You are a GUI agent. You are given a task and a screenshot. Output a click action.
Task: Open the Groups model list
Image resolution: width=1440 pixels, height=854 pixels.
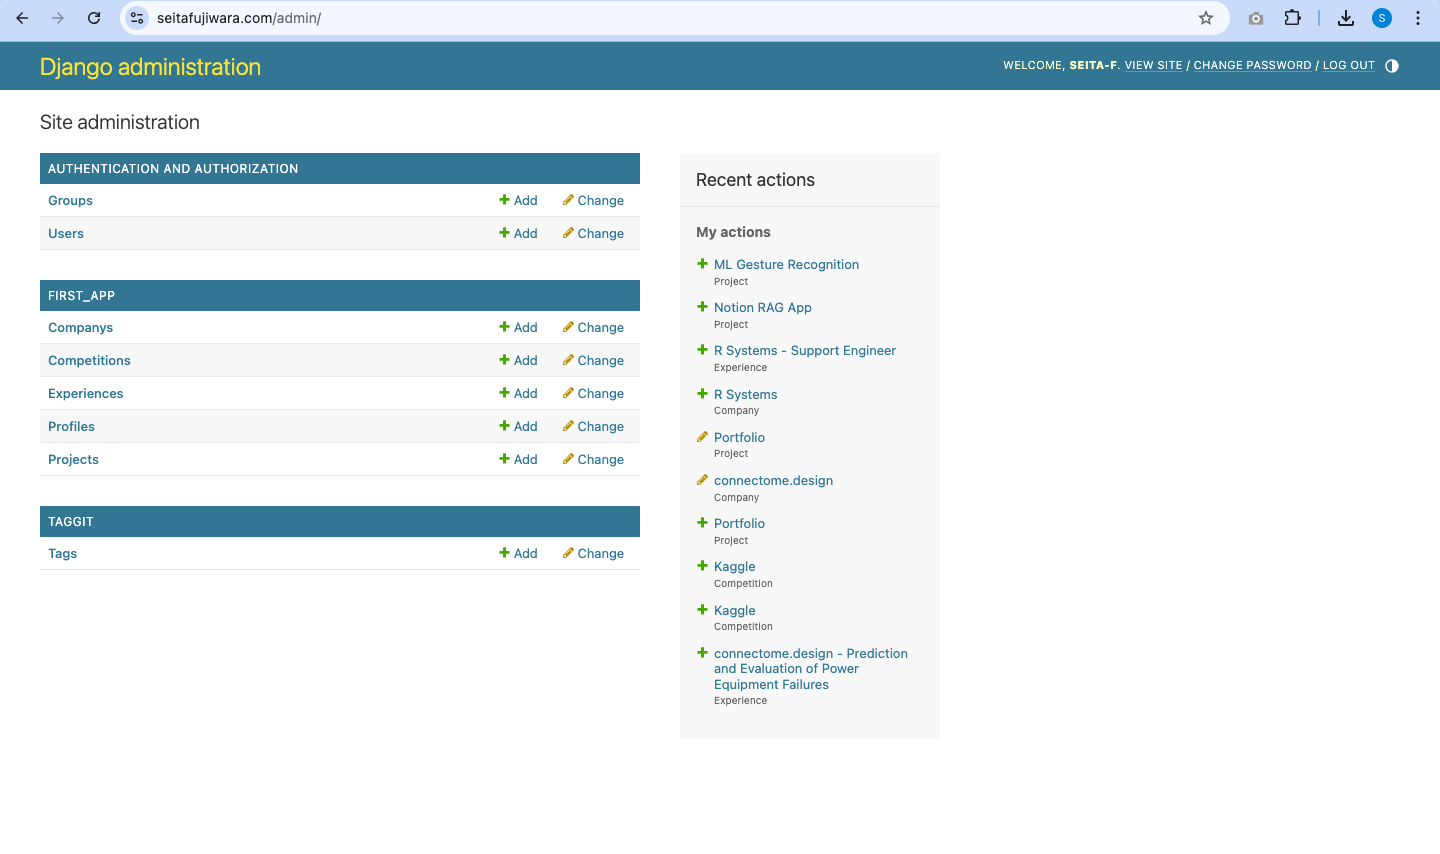(70, 200)
